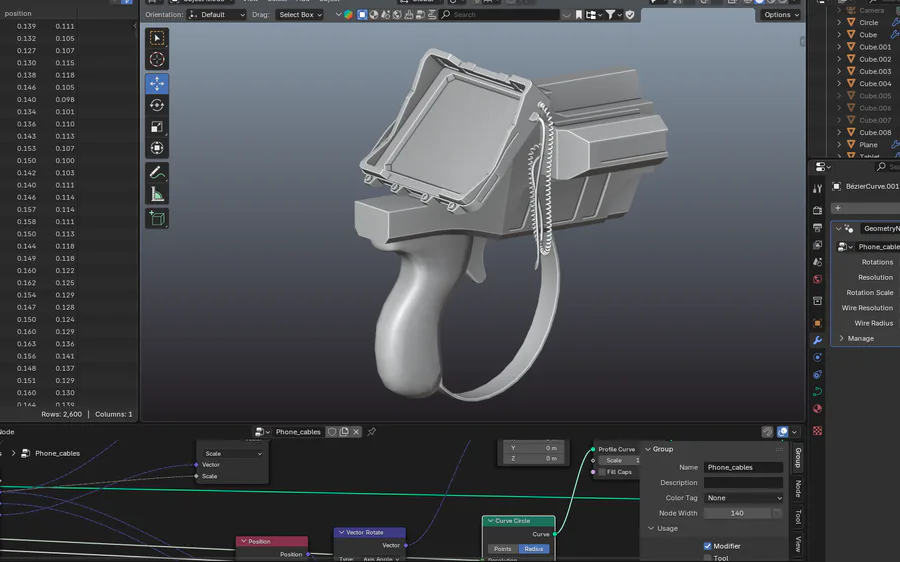Select the Circle object in outliner
900x562 pixels.
868,22
